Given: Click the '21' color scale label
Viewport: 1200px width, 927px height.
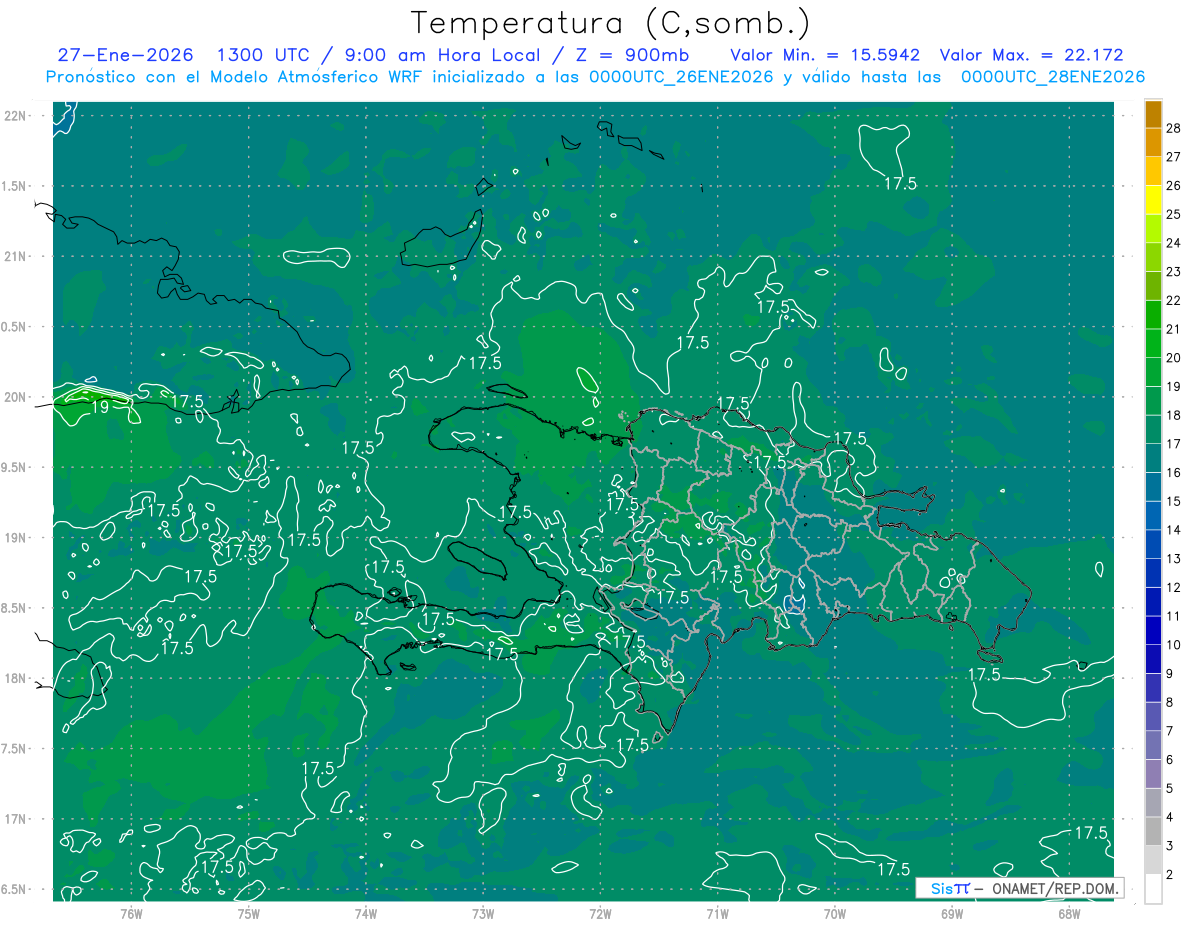Looking at the screenshot, I should pos(1174,329).
